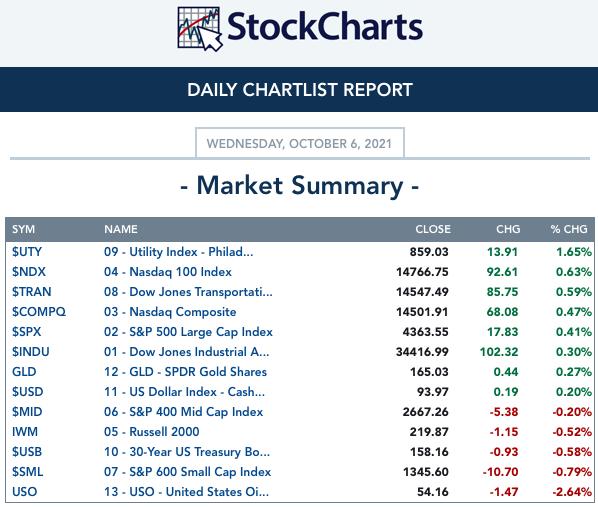
Task: Open the $NDX symbol link
Action: tap(29, 272)
